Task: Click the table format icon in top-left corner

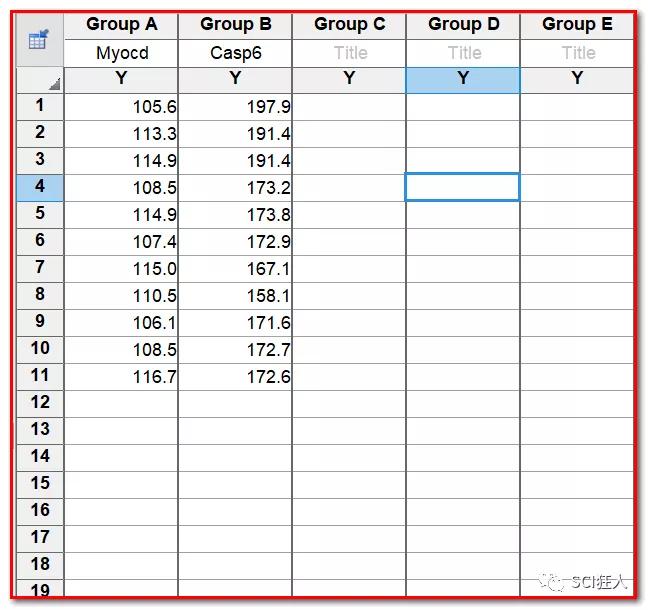Action: click(39, 40)
